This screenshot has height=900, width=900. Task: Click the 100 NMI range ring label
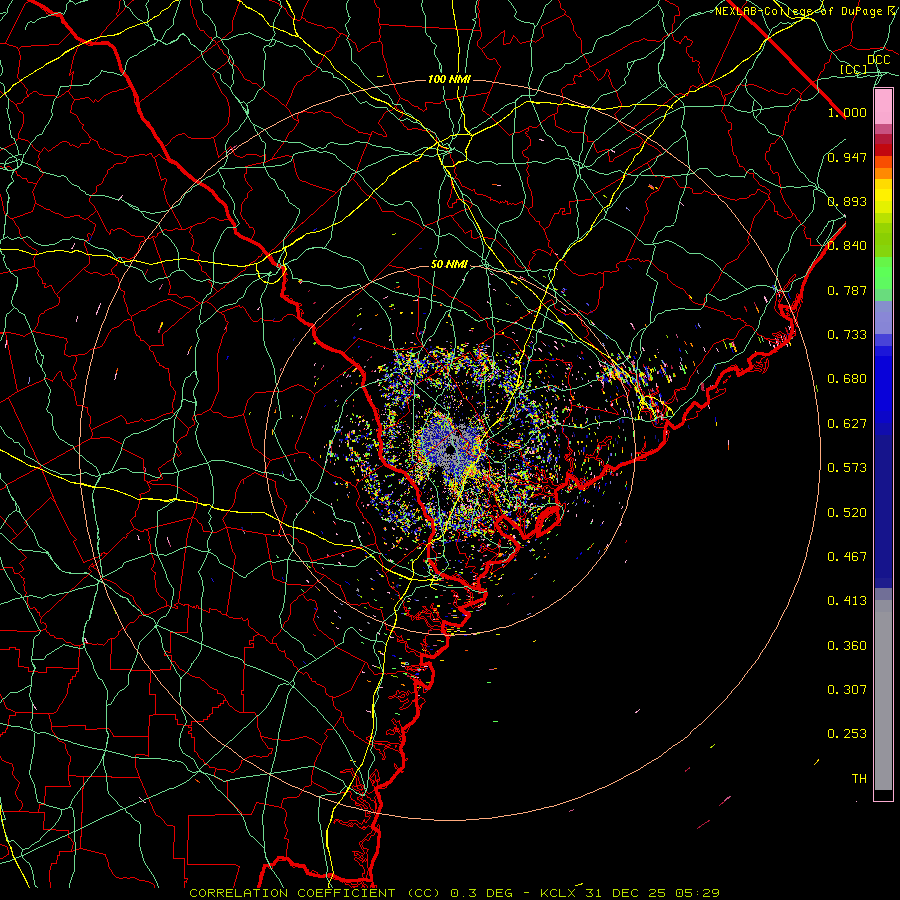(449, 79)
